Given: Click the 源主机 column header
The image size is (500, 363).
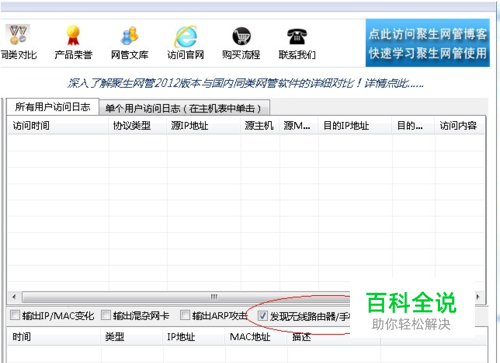Looking at the screenshot, I should tap(260, 126).
